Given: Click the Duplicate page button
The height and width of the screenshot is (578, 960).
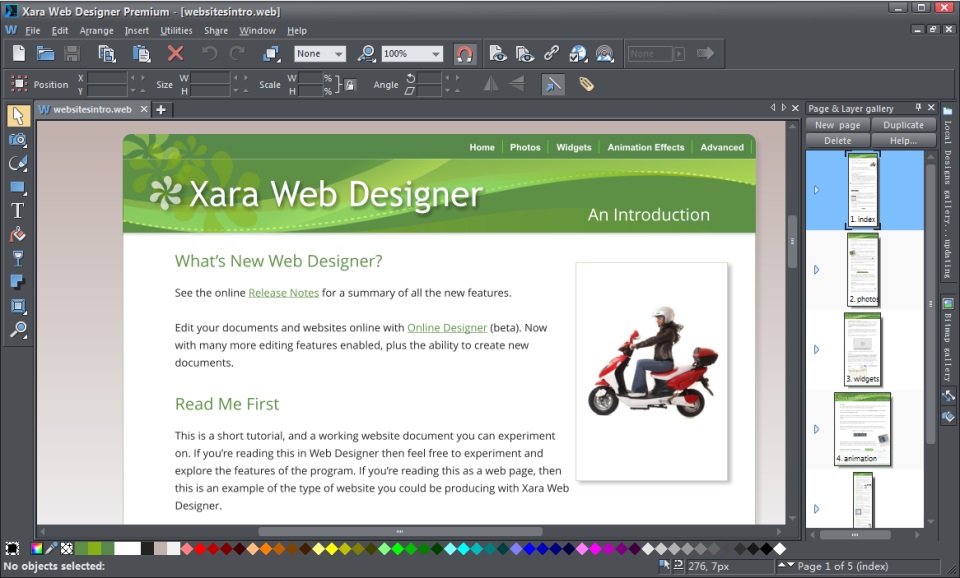Looking at the screenshot, I should pyautogui.click(x=903, y=124).
